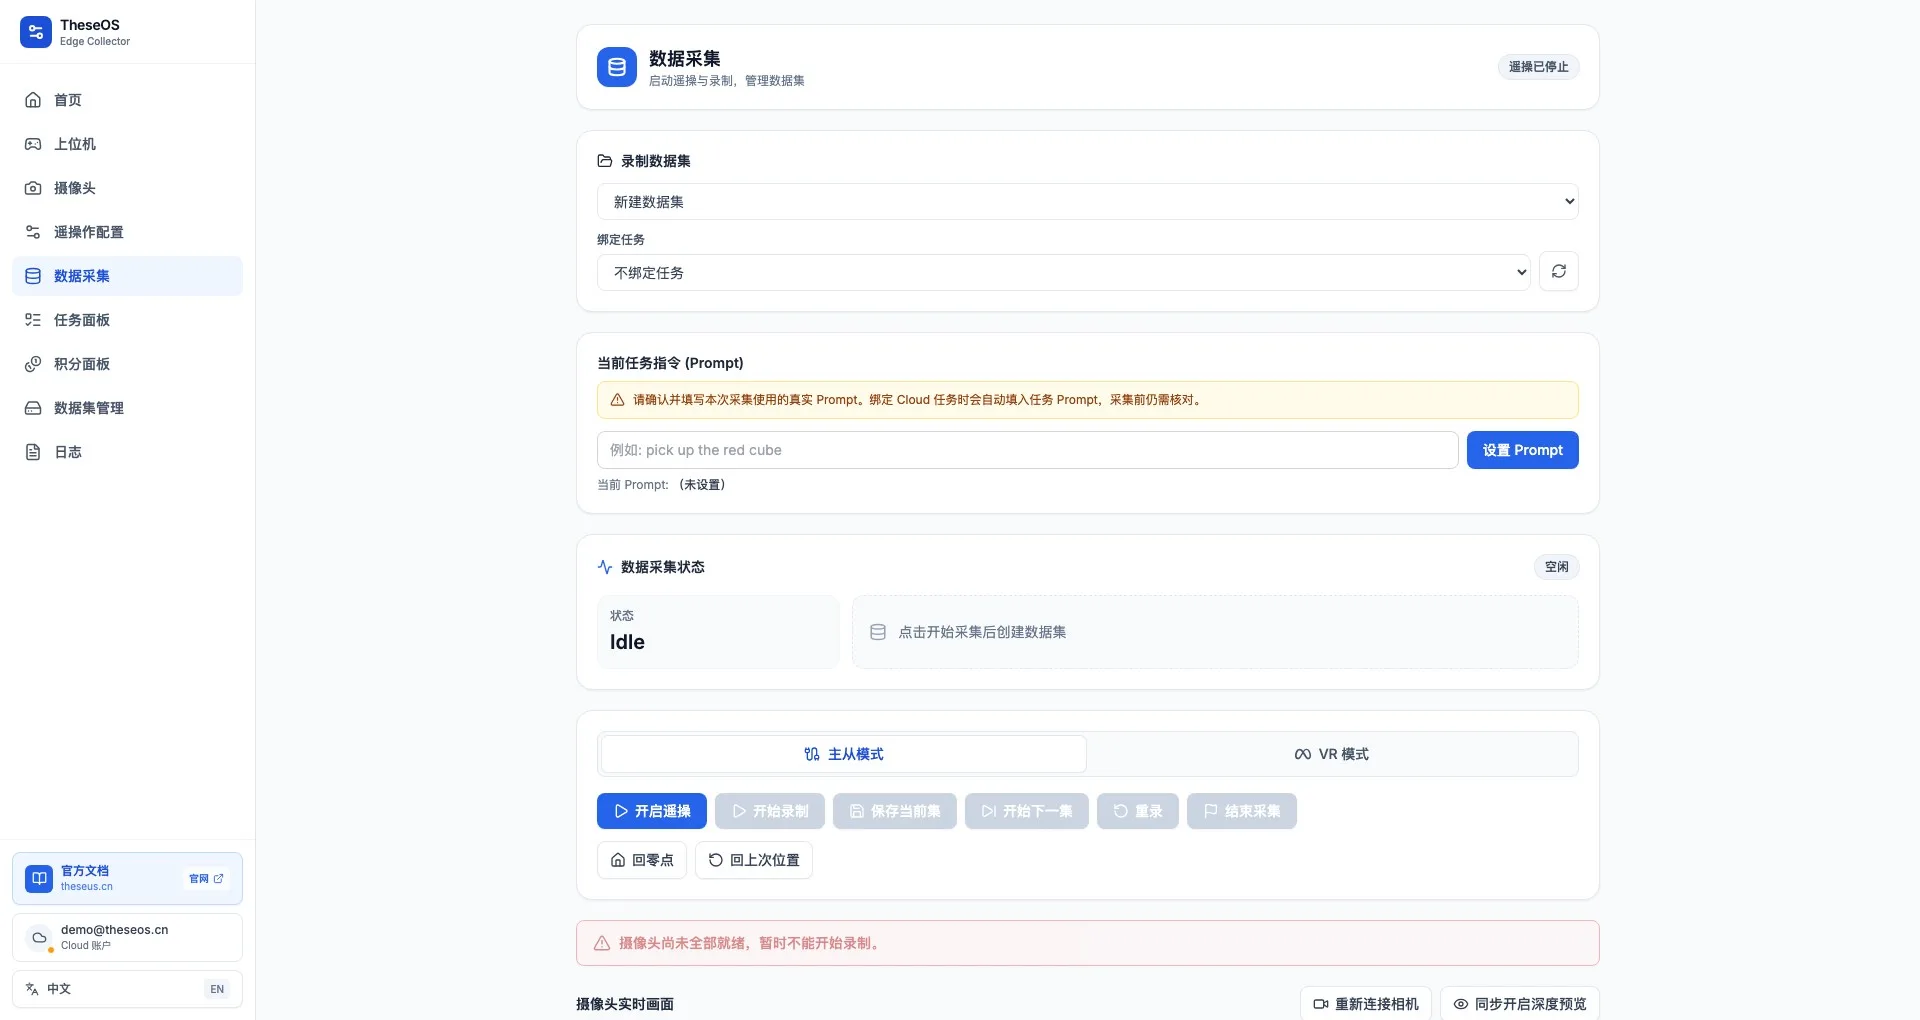The image size is (1920, 1020).
Task: Click the 开始下一集 button
Action: pos(1026,811)
